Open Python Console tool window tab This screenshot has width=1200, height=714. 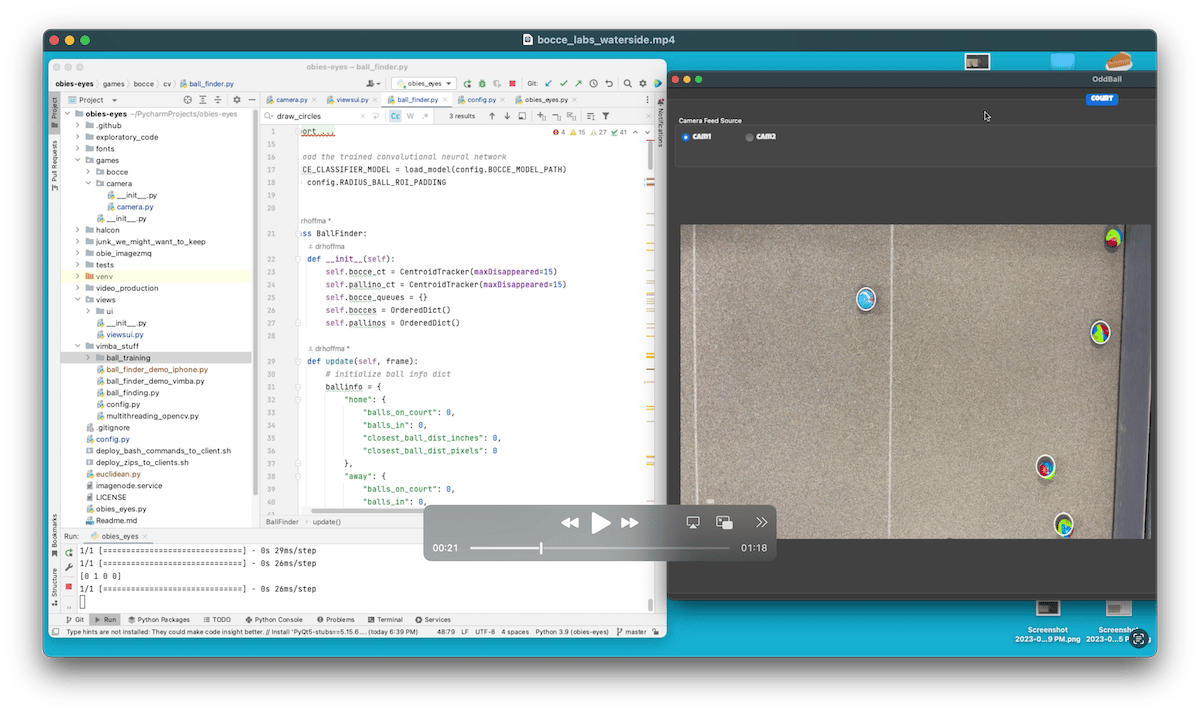tap(272, 620)
